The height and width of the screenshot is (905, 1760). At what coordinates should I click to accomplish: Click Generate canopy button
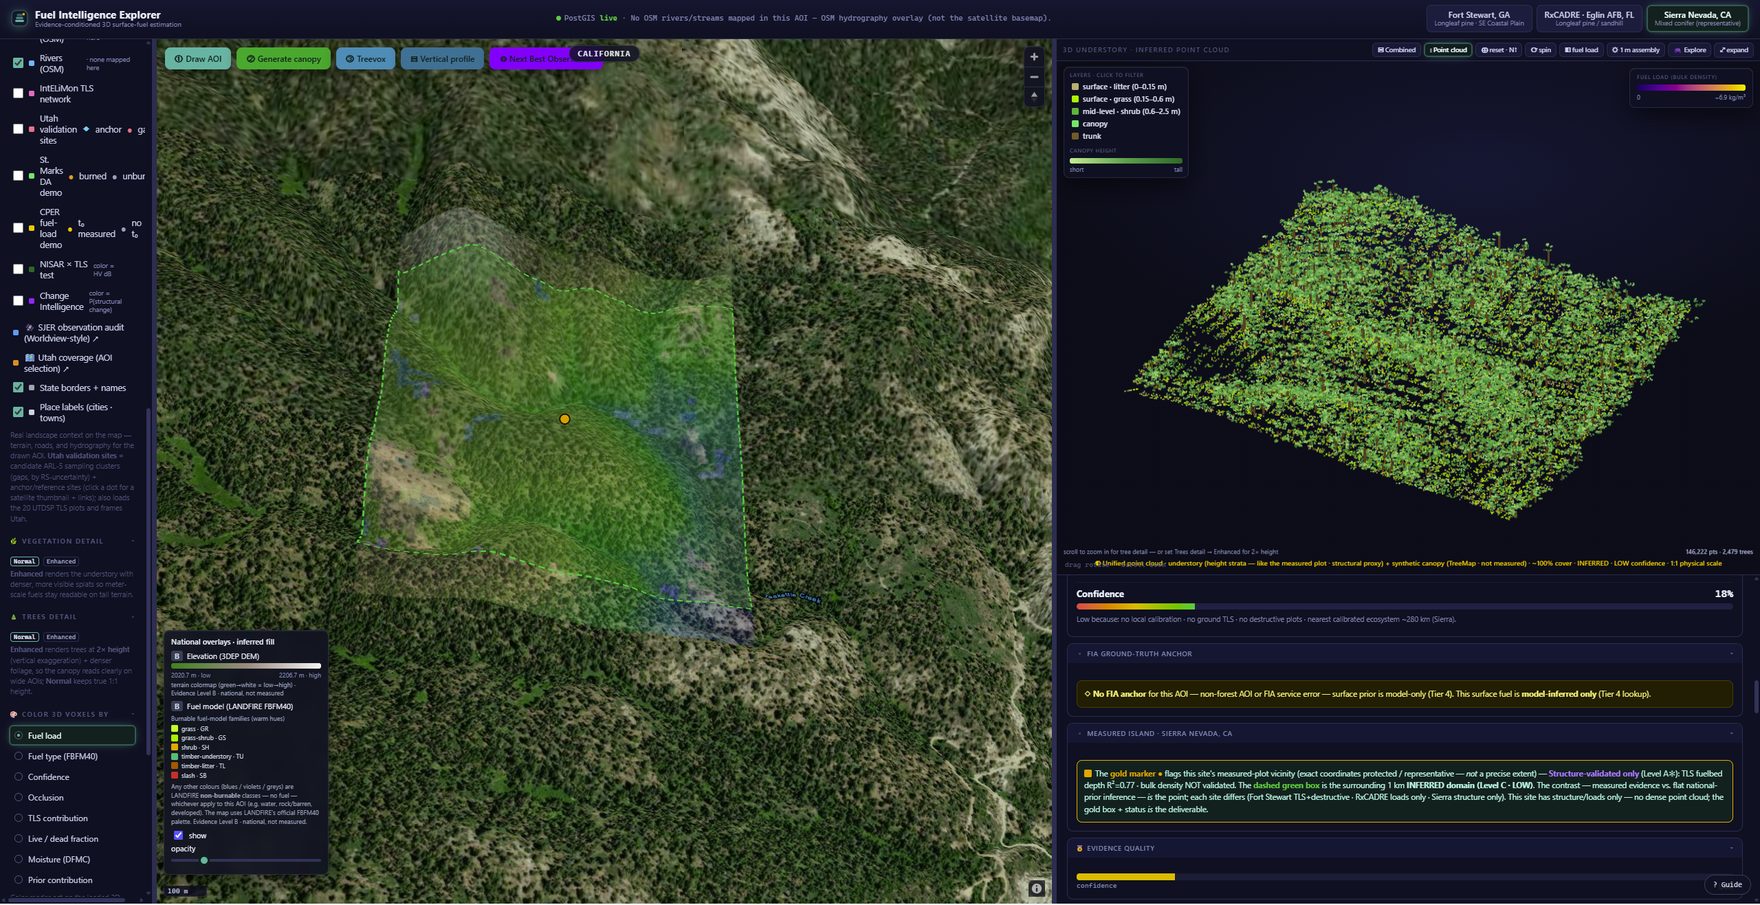283,59
